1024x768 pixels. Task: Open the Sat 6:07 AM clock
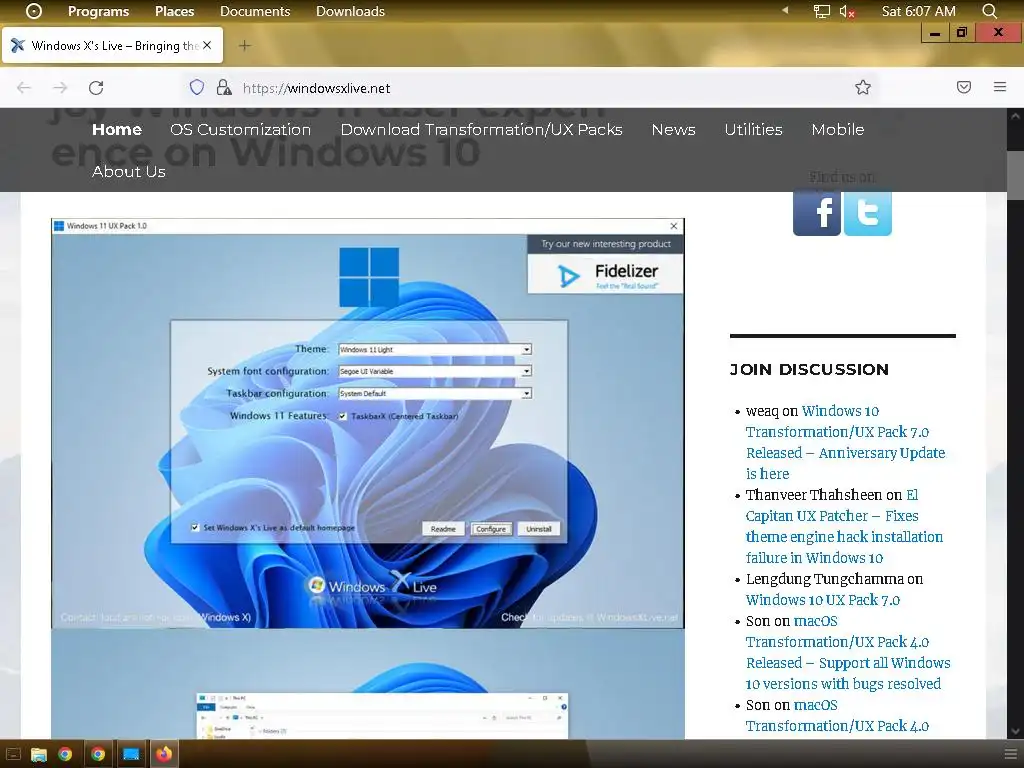click(x=918, y=11)
